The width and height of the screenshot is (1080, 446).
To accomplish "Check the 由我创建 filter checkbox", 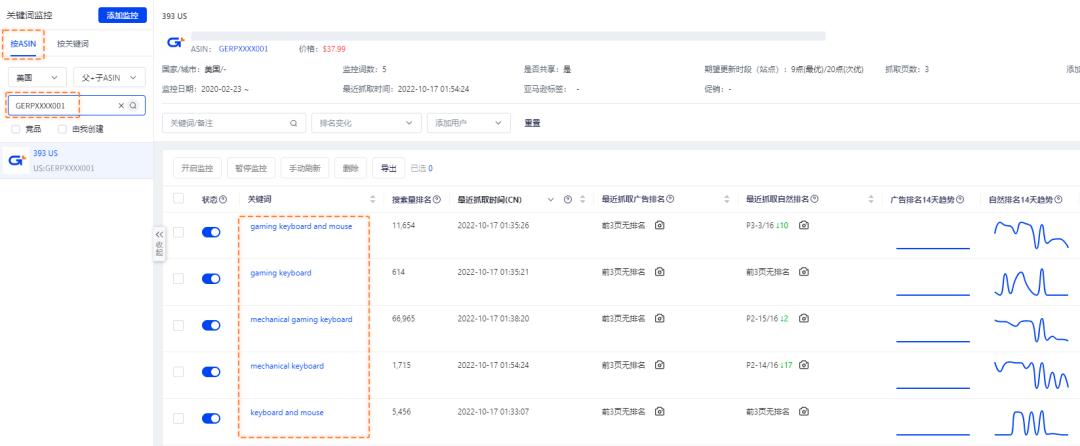I will [x=62, y=129].
